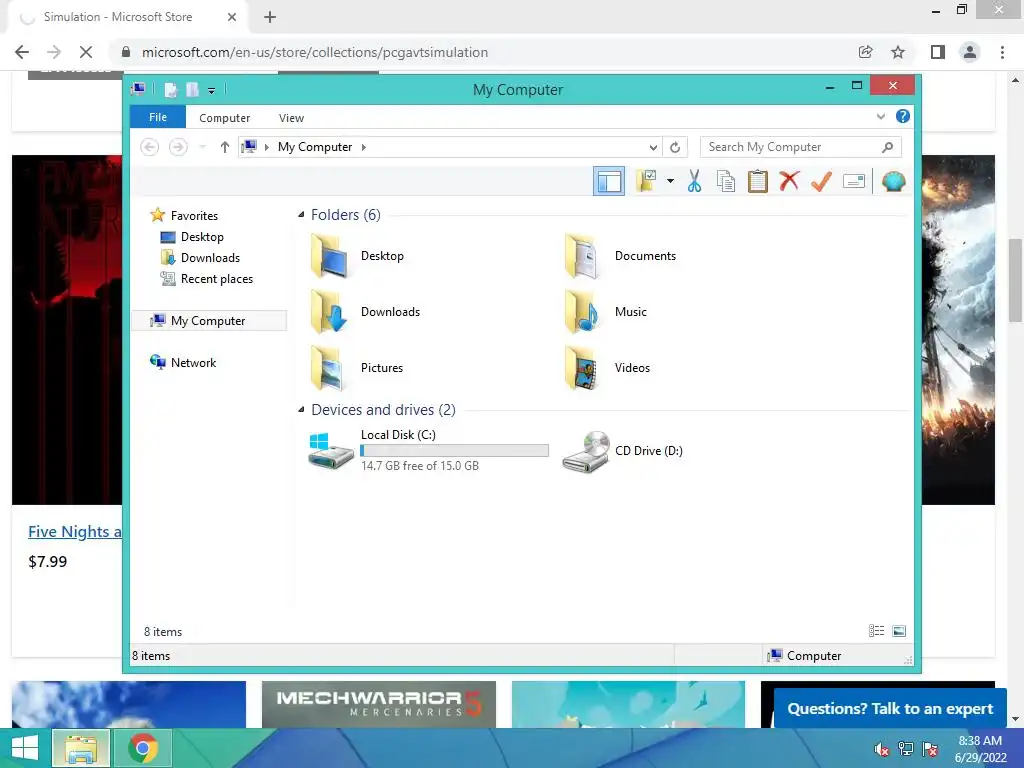Go up one level with the Up arrow
The width and height of the screenshot is (1024, 768).
(225, 147)
